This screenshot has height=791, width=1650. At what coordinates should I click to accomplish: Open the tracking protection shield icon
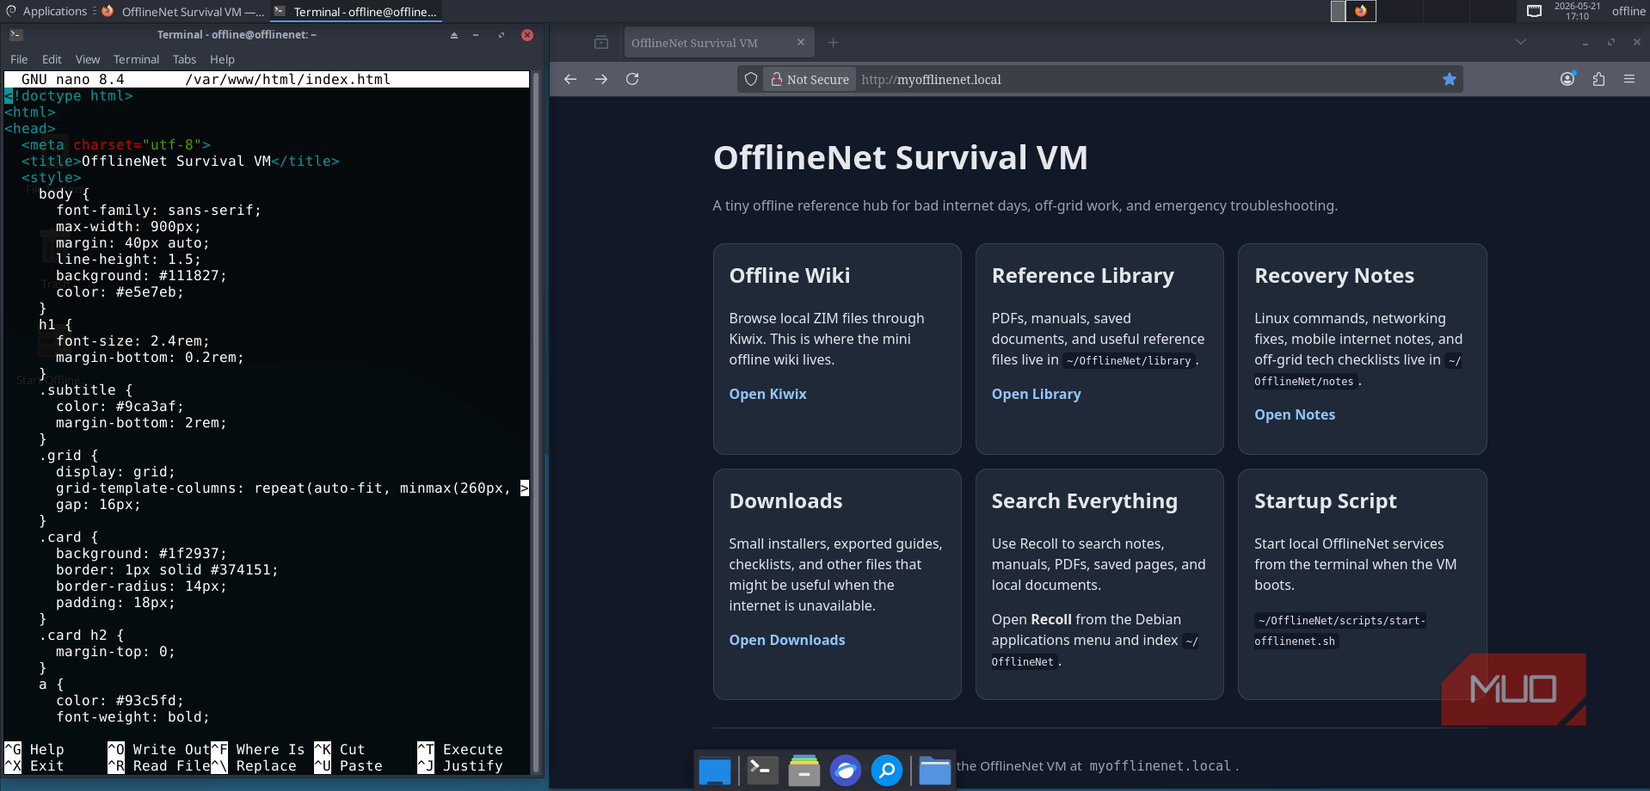[751, 79]
